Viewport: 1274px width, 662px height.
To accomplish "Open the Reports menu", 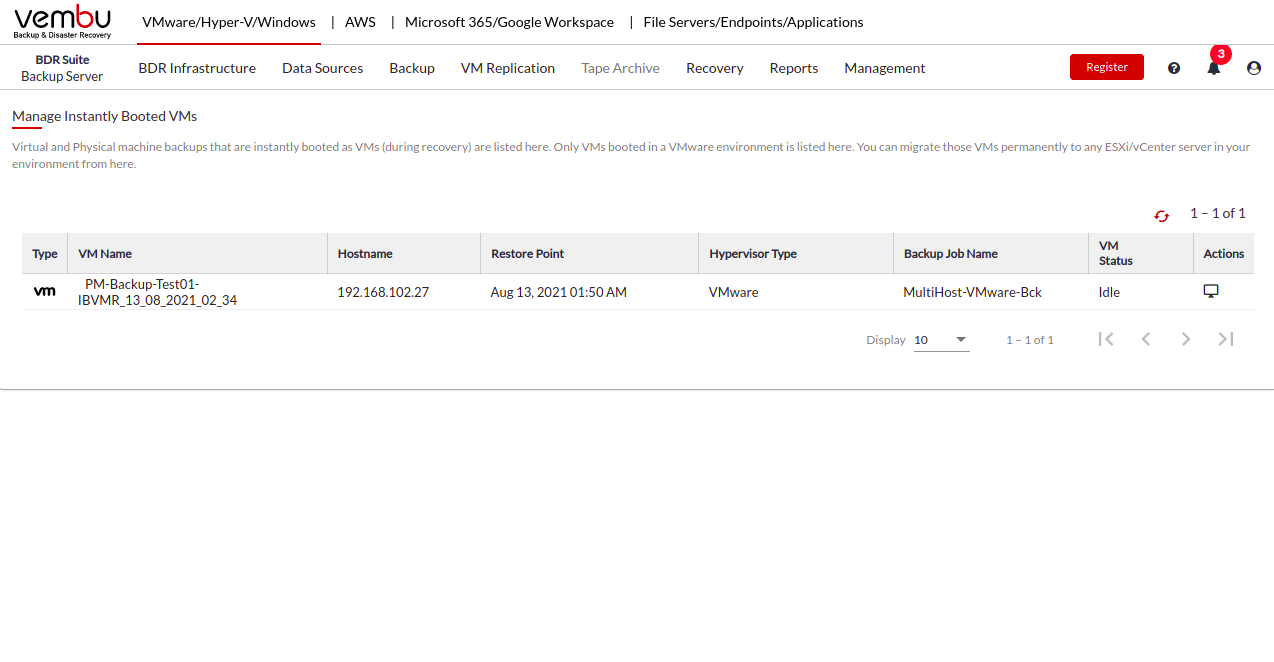I will click(x=794, y=68).
